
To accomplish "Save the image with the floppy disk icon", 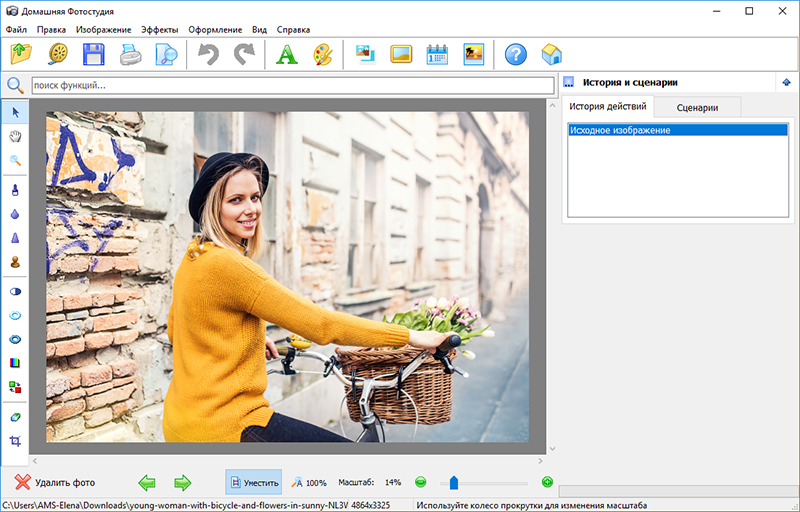I will pyautogui.click(x=94, y=54).
